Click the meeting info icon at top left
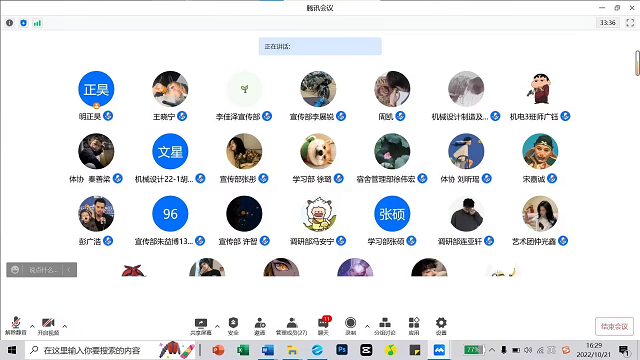 point(9,23)
